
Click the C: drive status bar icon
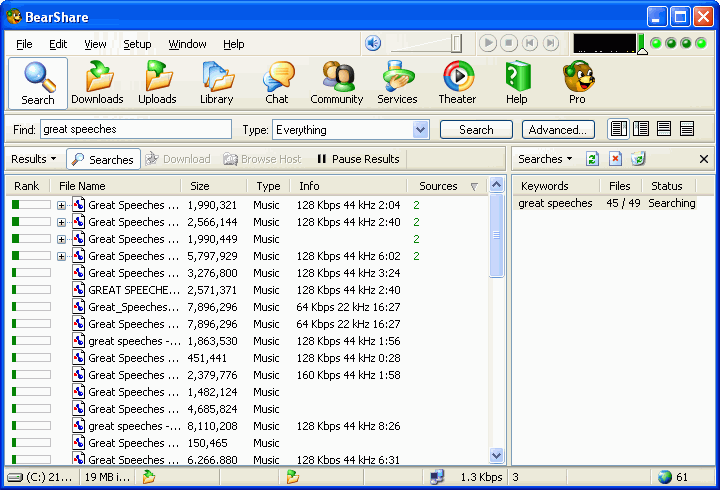click(15, 478)
